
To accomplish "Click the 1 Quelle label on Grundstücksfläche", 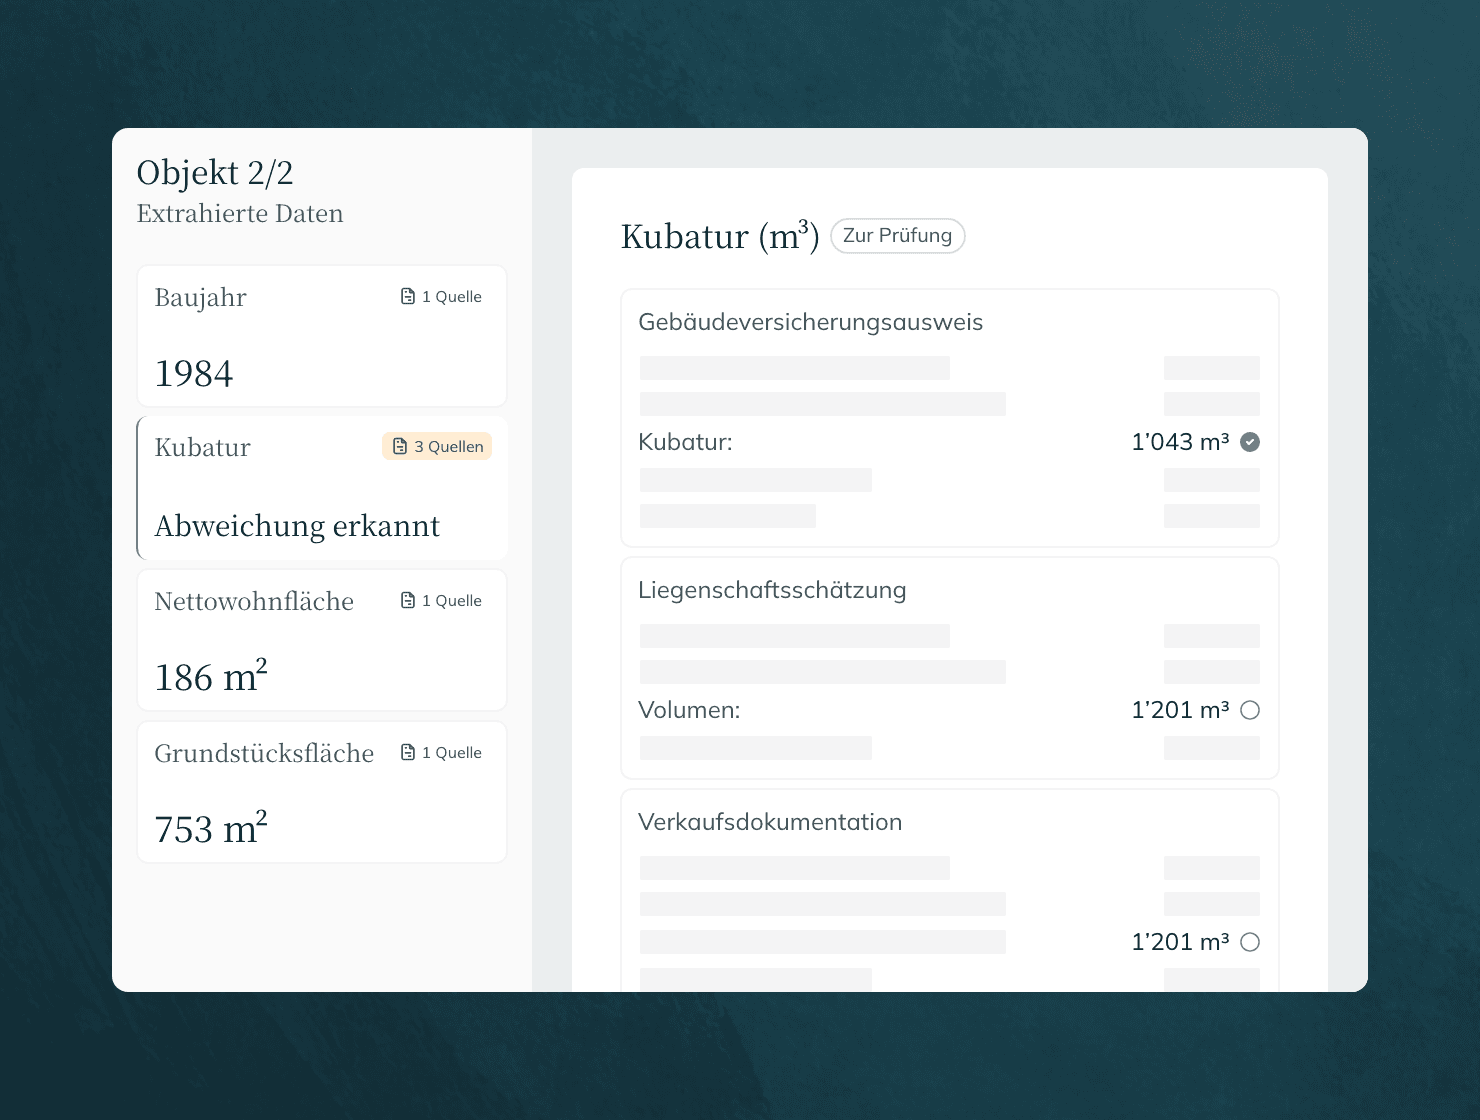I will (452, 753).
